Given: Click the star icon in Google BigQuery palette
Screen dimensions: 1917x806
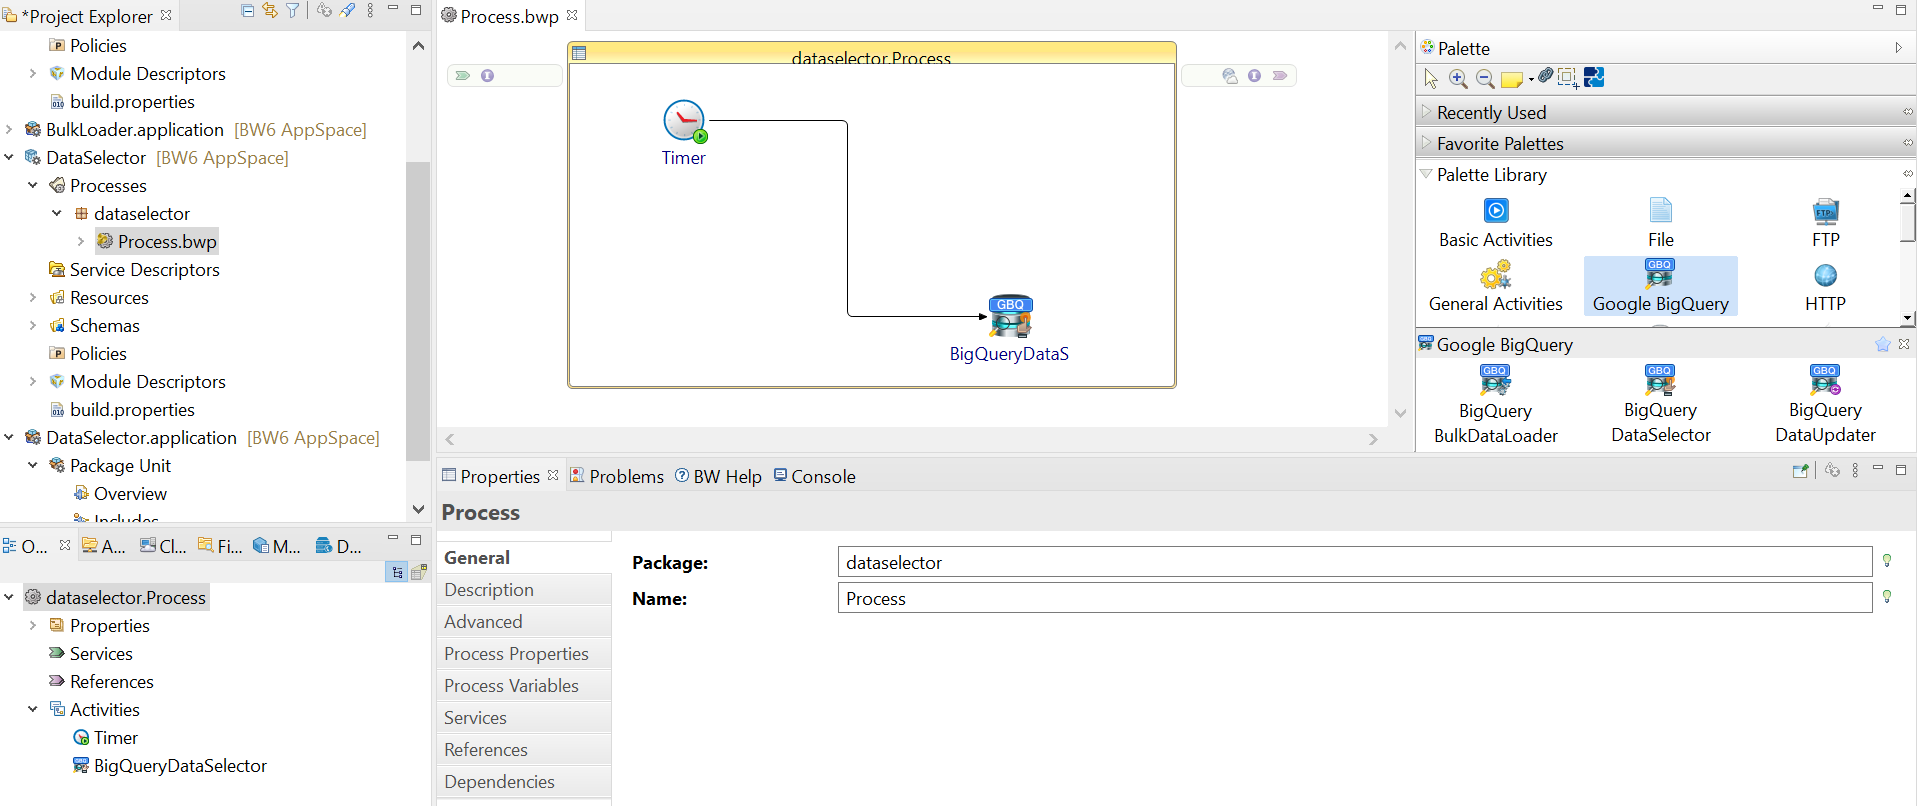Looking at the screenshot, I should coord(1883,344).
